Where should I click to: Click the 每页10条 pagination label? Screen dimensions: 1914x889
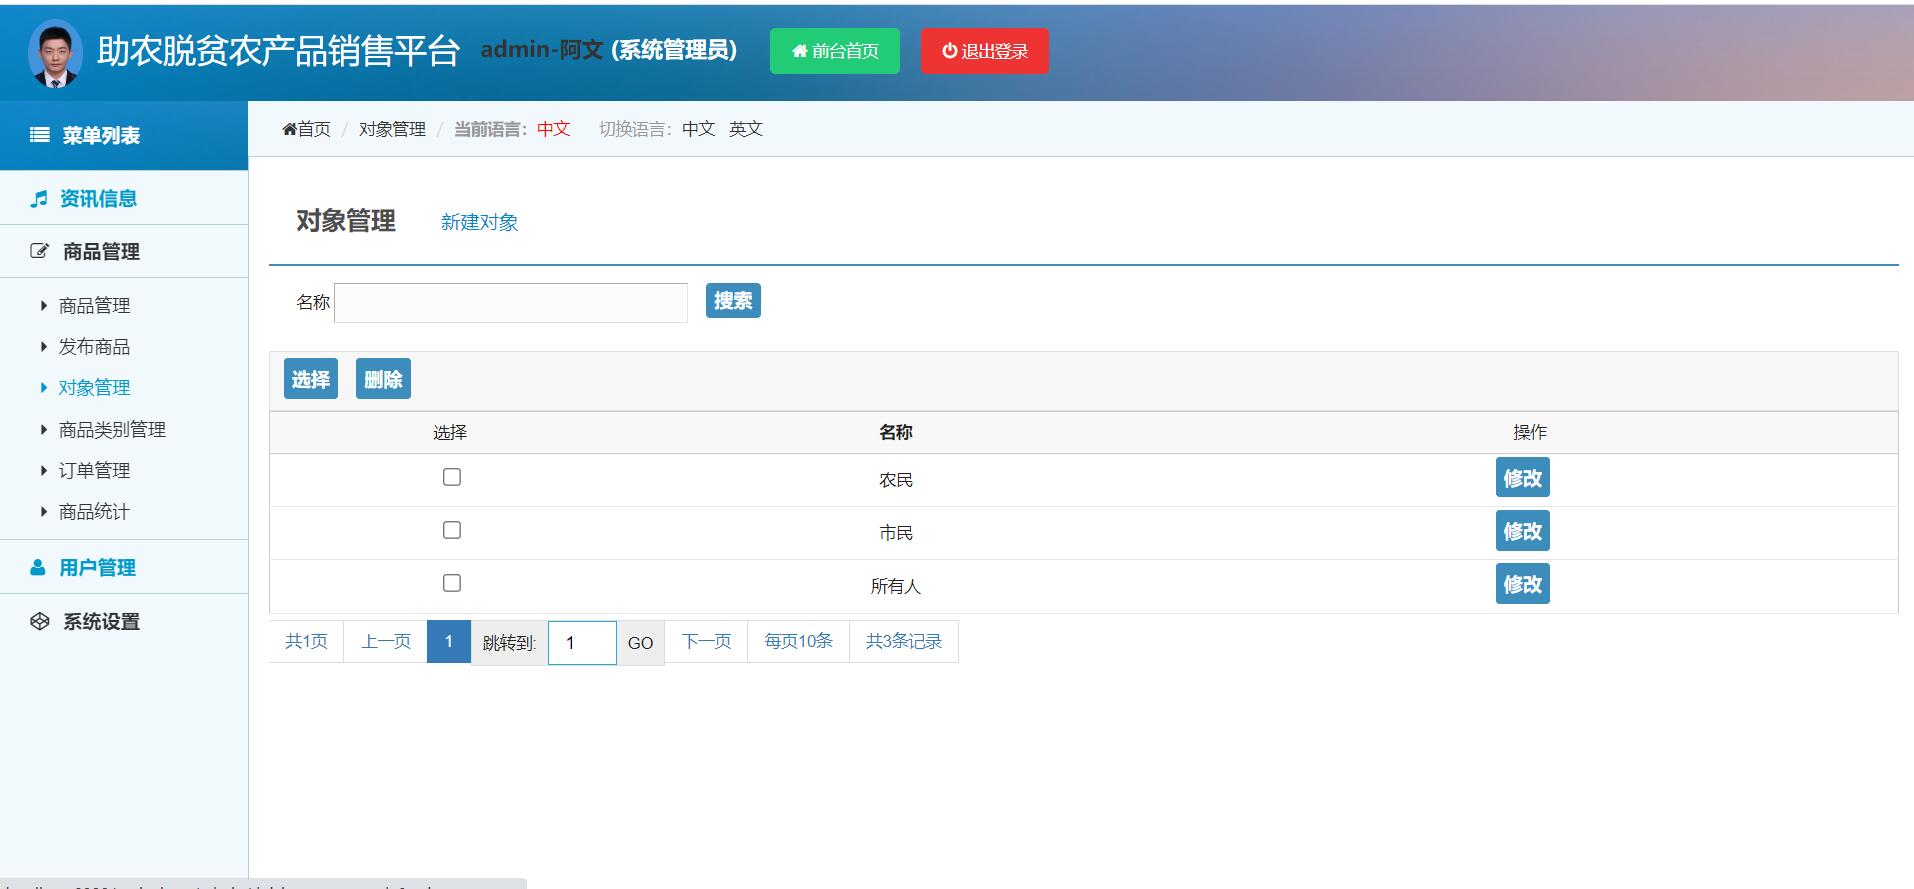point(799,641)
